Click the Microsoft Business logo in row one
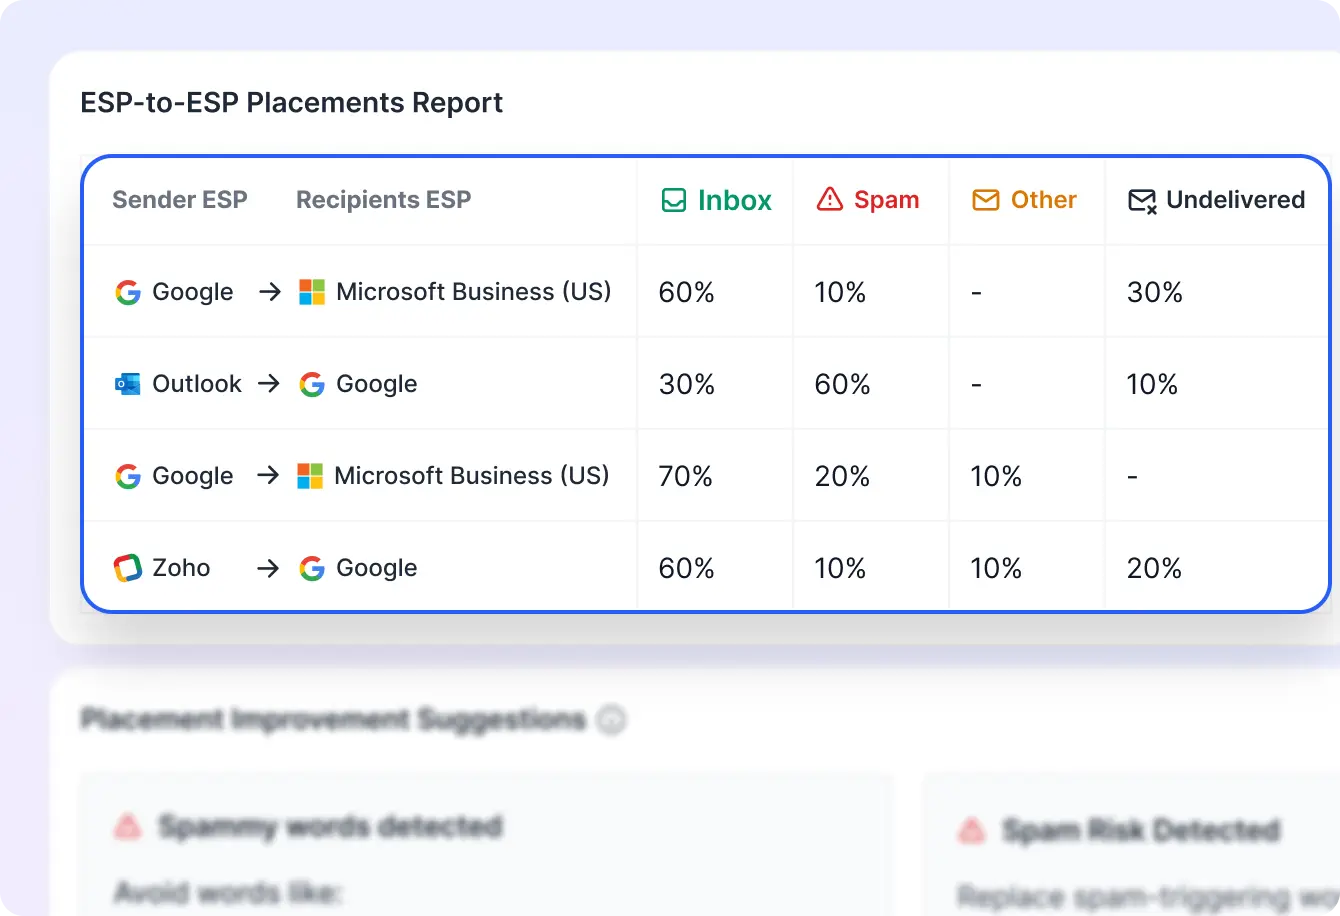Image resolution: width=1340 pixels, height=916 pixels. (x=310, y=291)
